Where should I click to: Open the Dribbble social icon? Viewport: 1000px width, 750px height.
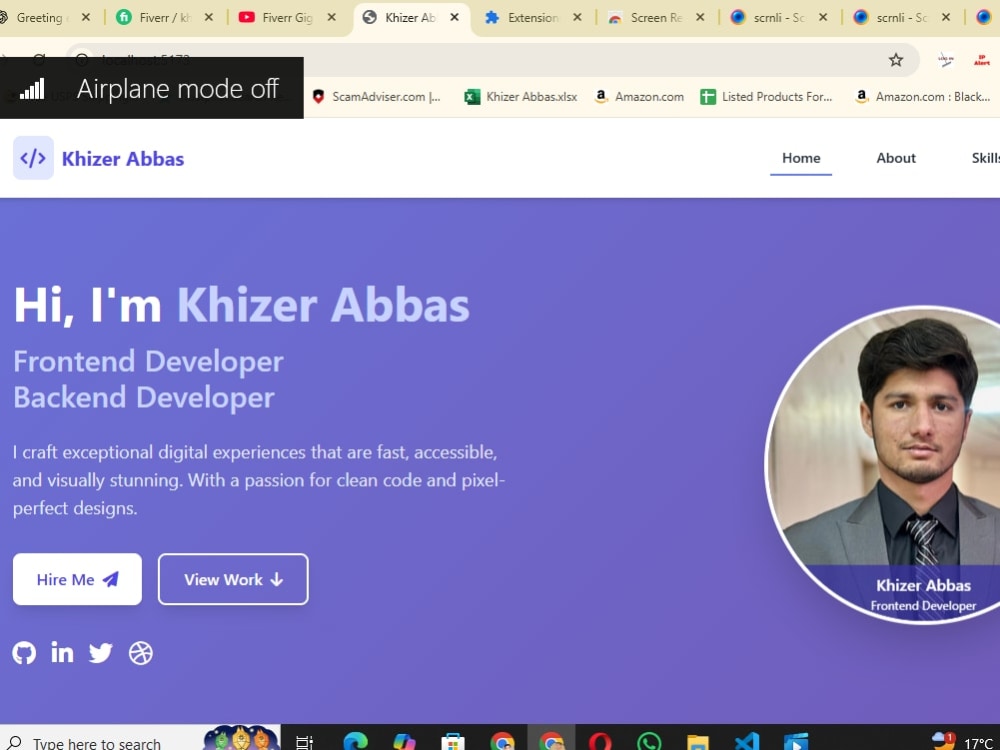point(140,652)
